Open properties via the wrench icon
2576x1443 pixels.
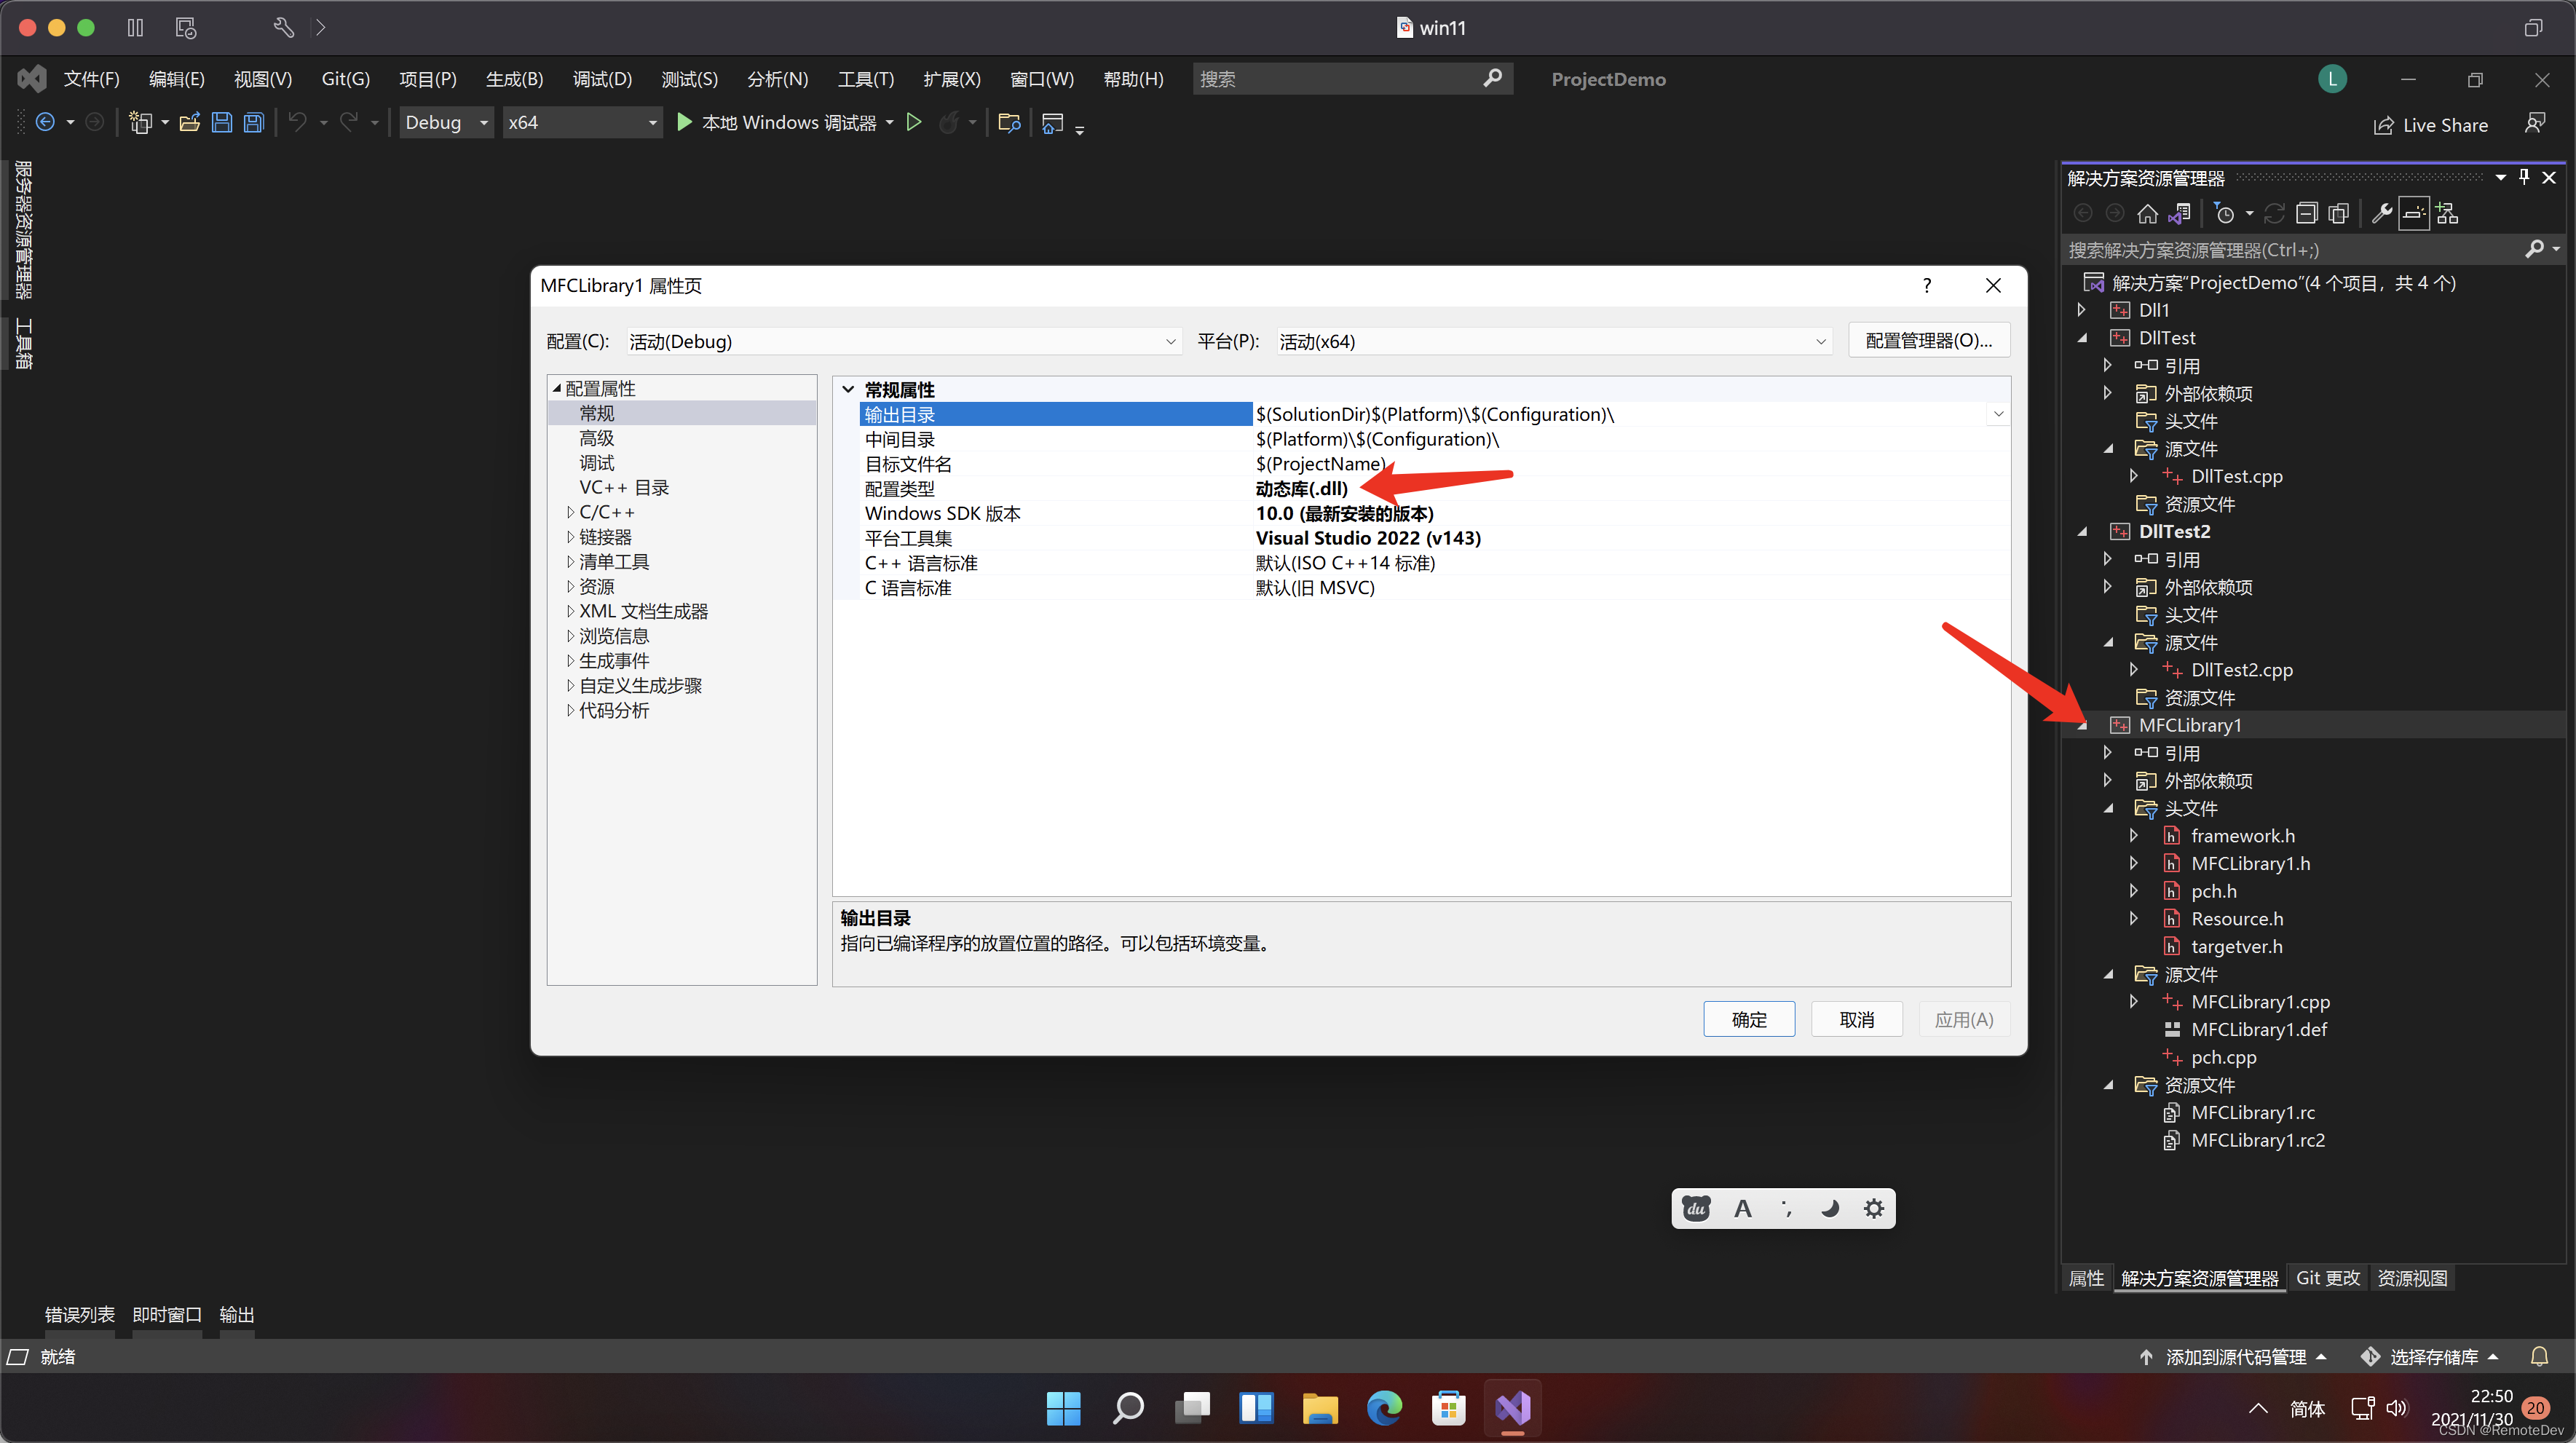click(2381, 213)
